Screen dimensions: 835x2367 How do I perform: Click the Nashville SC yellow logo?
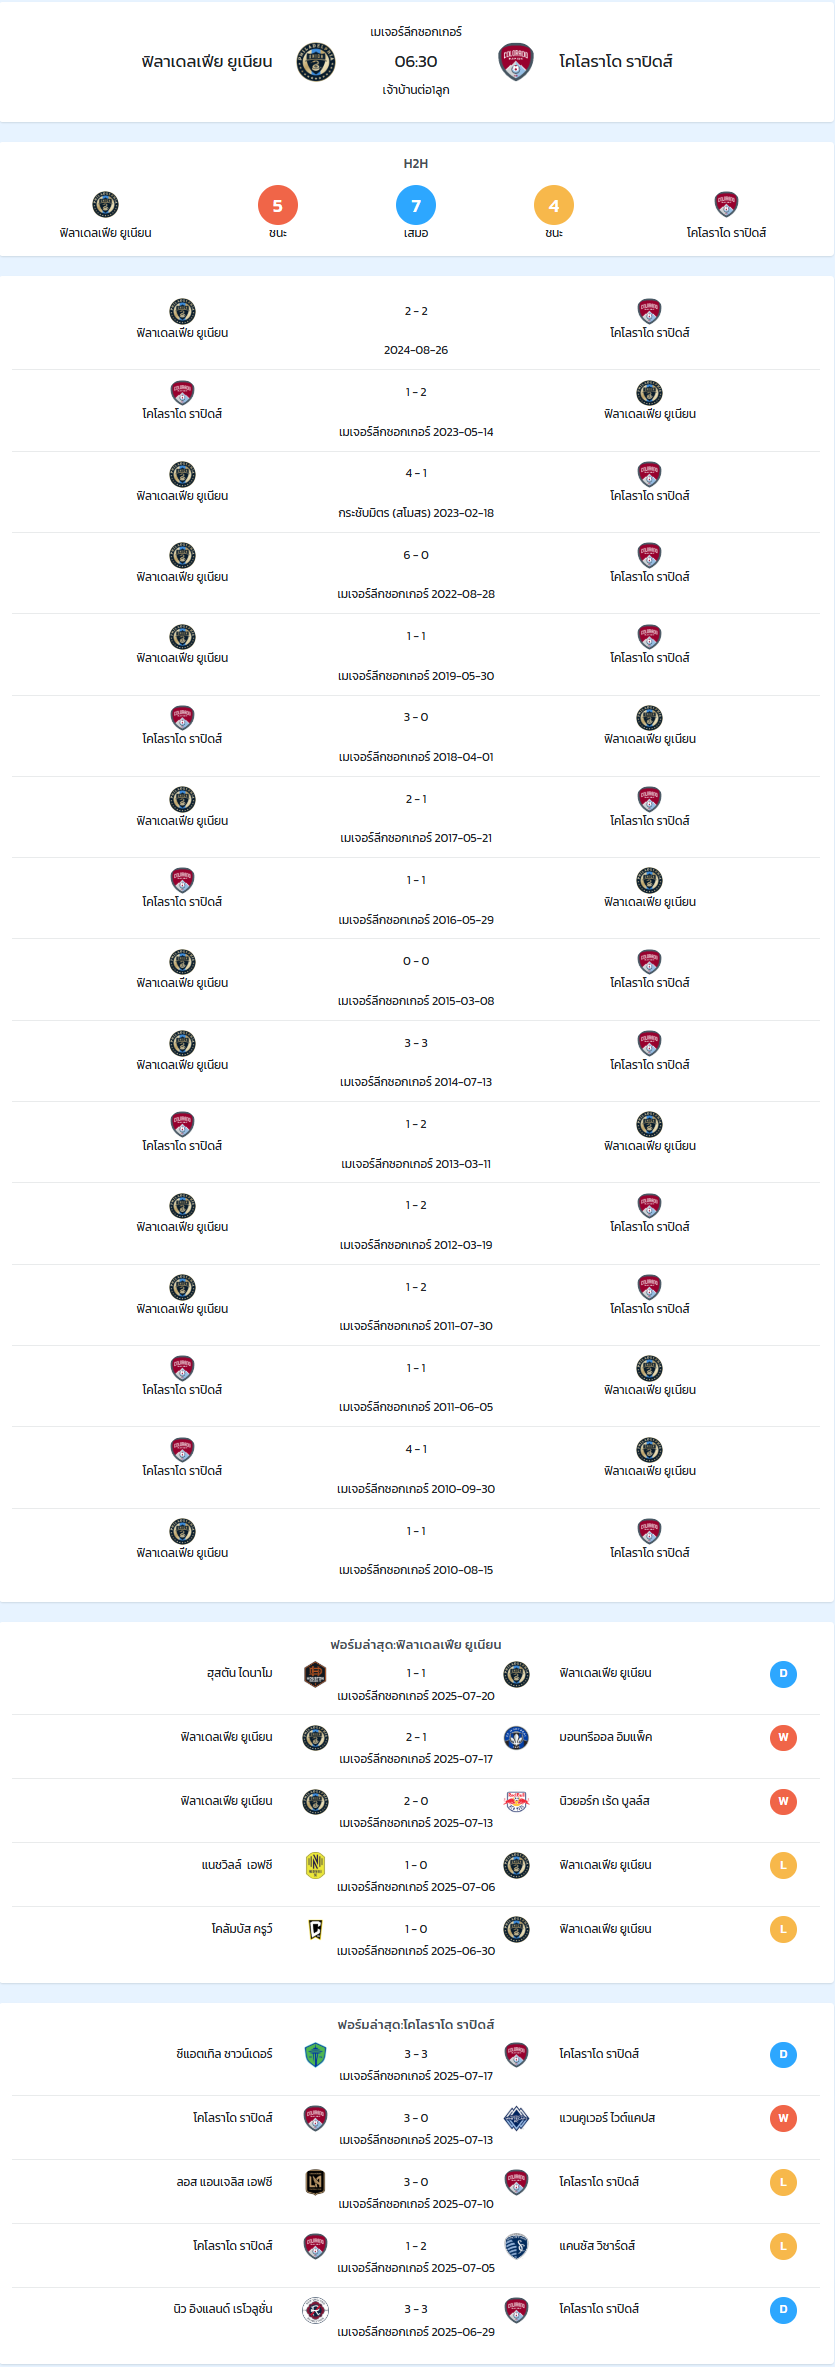pos(315,1866)
